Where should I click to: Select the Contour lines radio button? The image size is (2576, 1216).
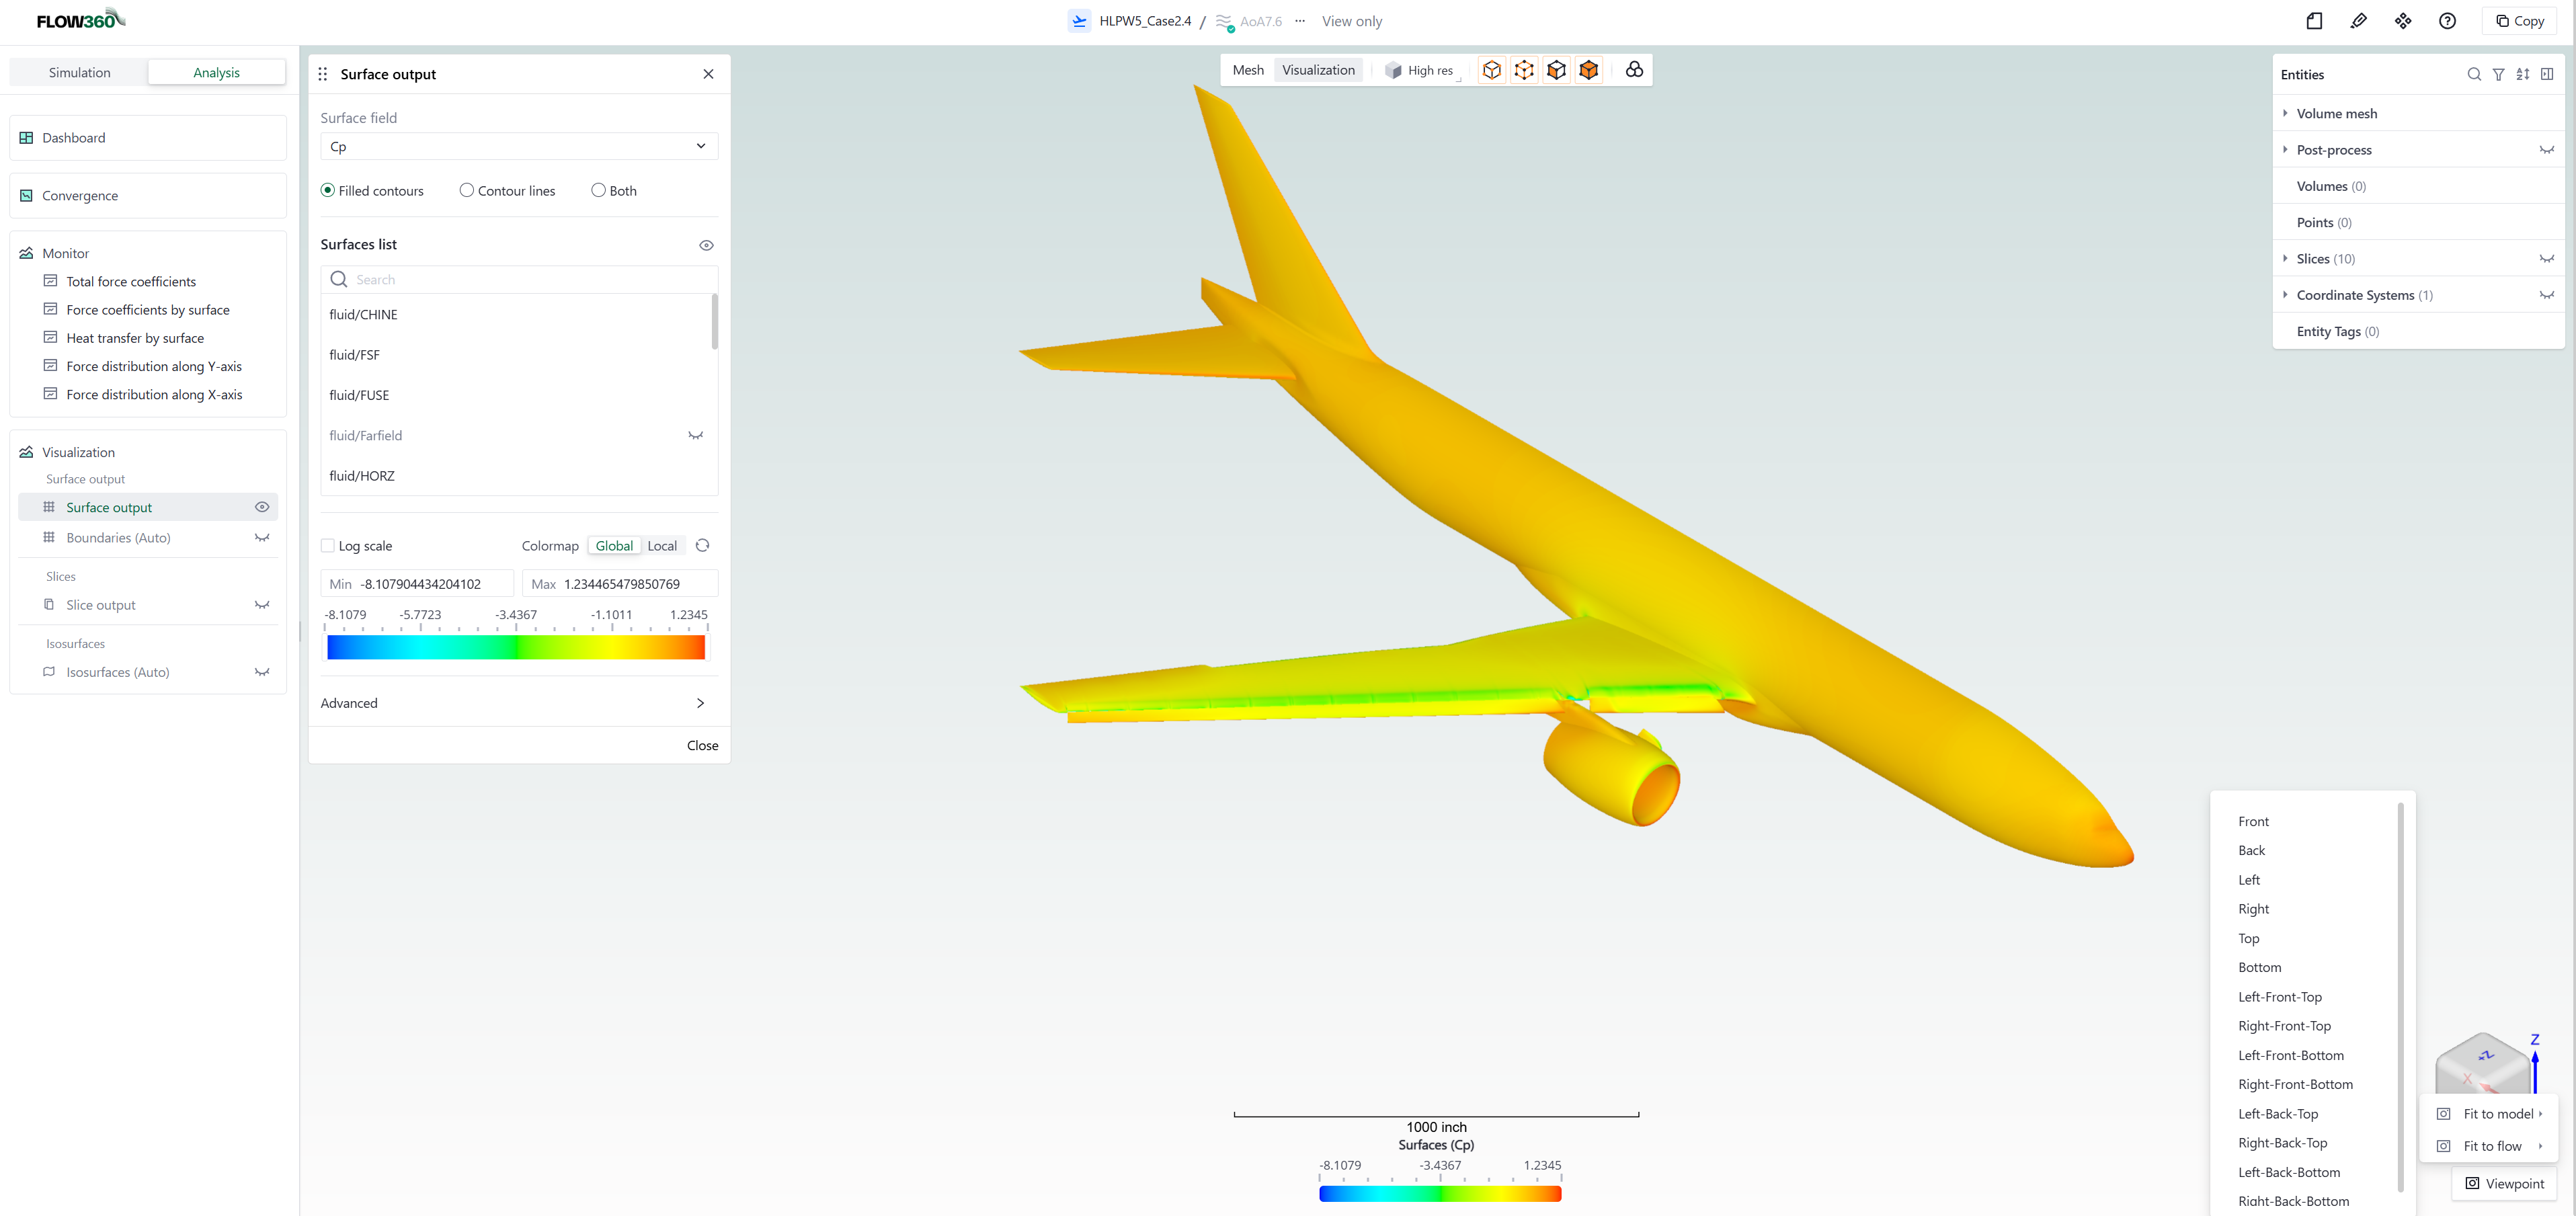467,190
